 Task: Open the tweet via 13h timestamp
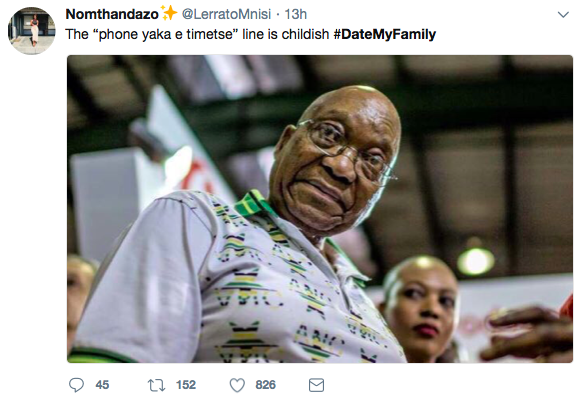pyautogui.click(x=295, y=14)
